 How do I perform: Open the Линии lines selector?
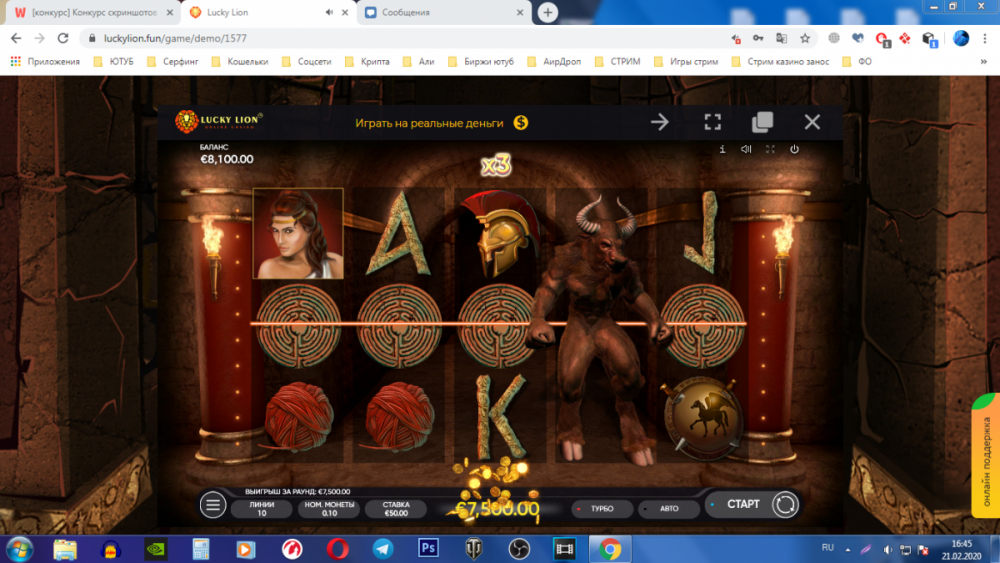[x=261, y=509]
